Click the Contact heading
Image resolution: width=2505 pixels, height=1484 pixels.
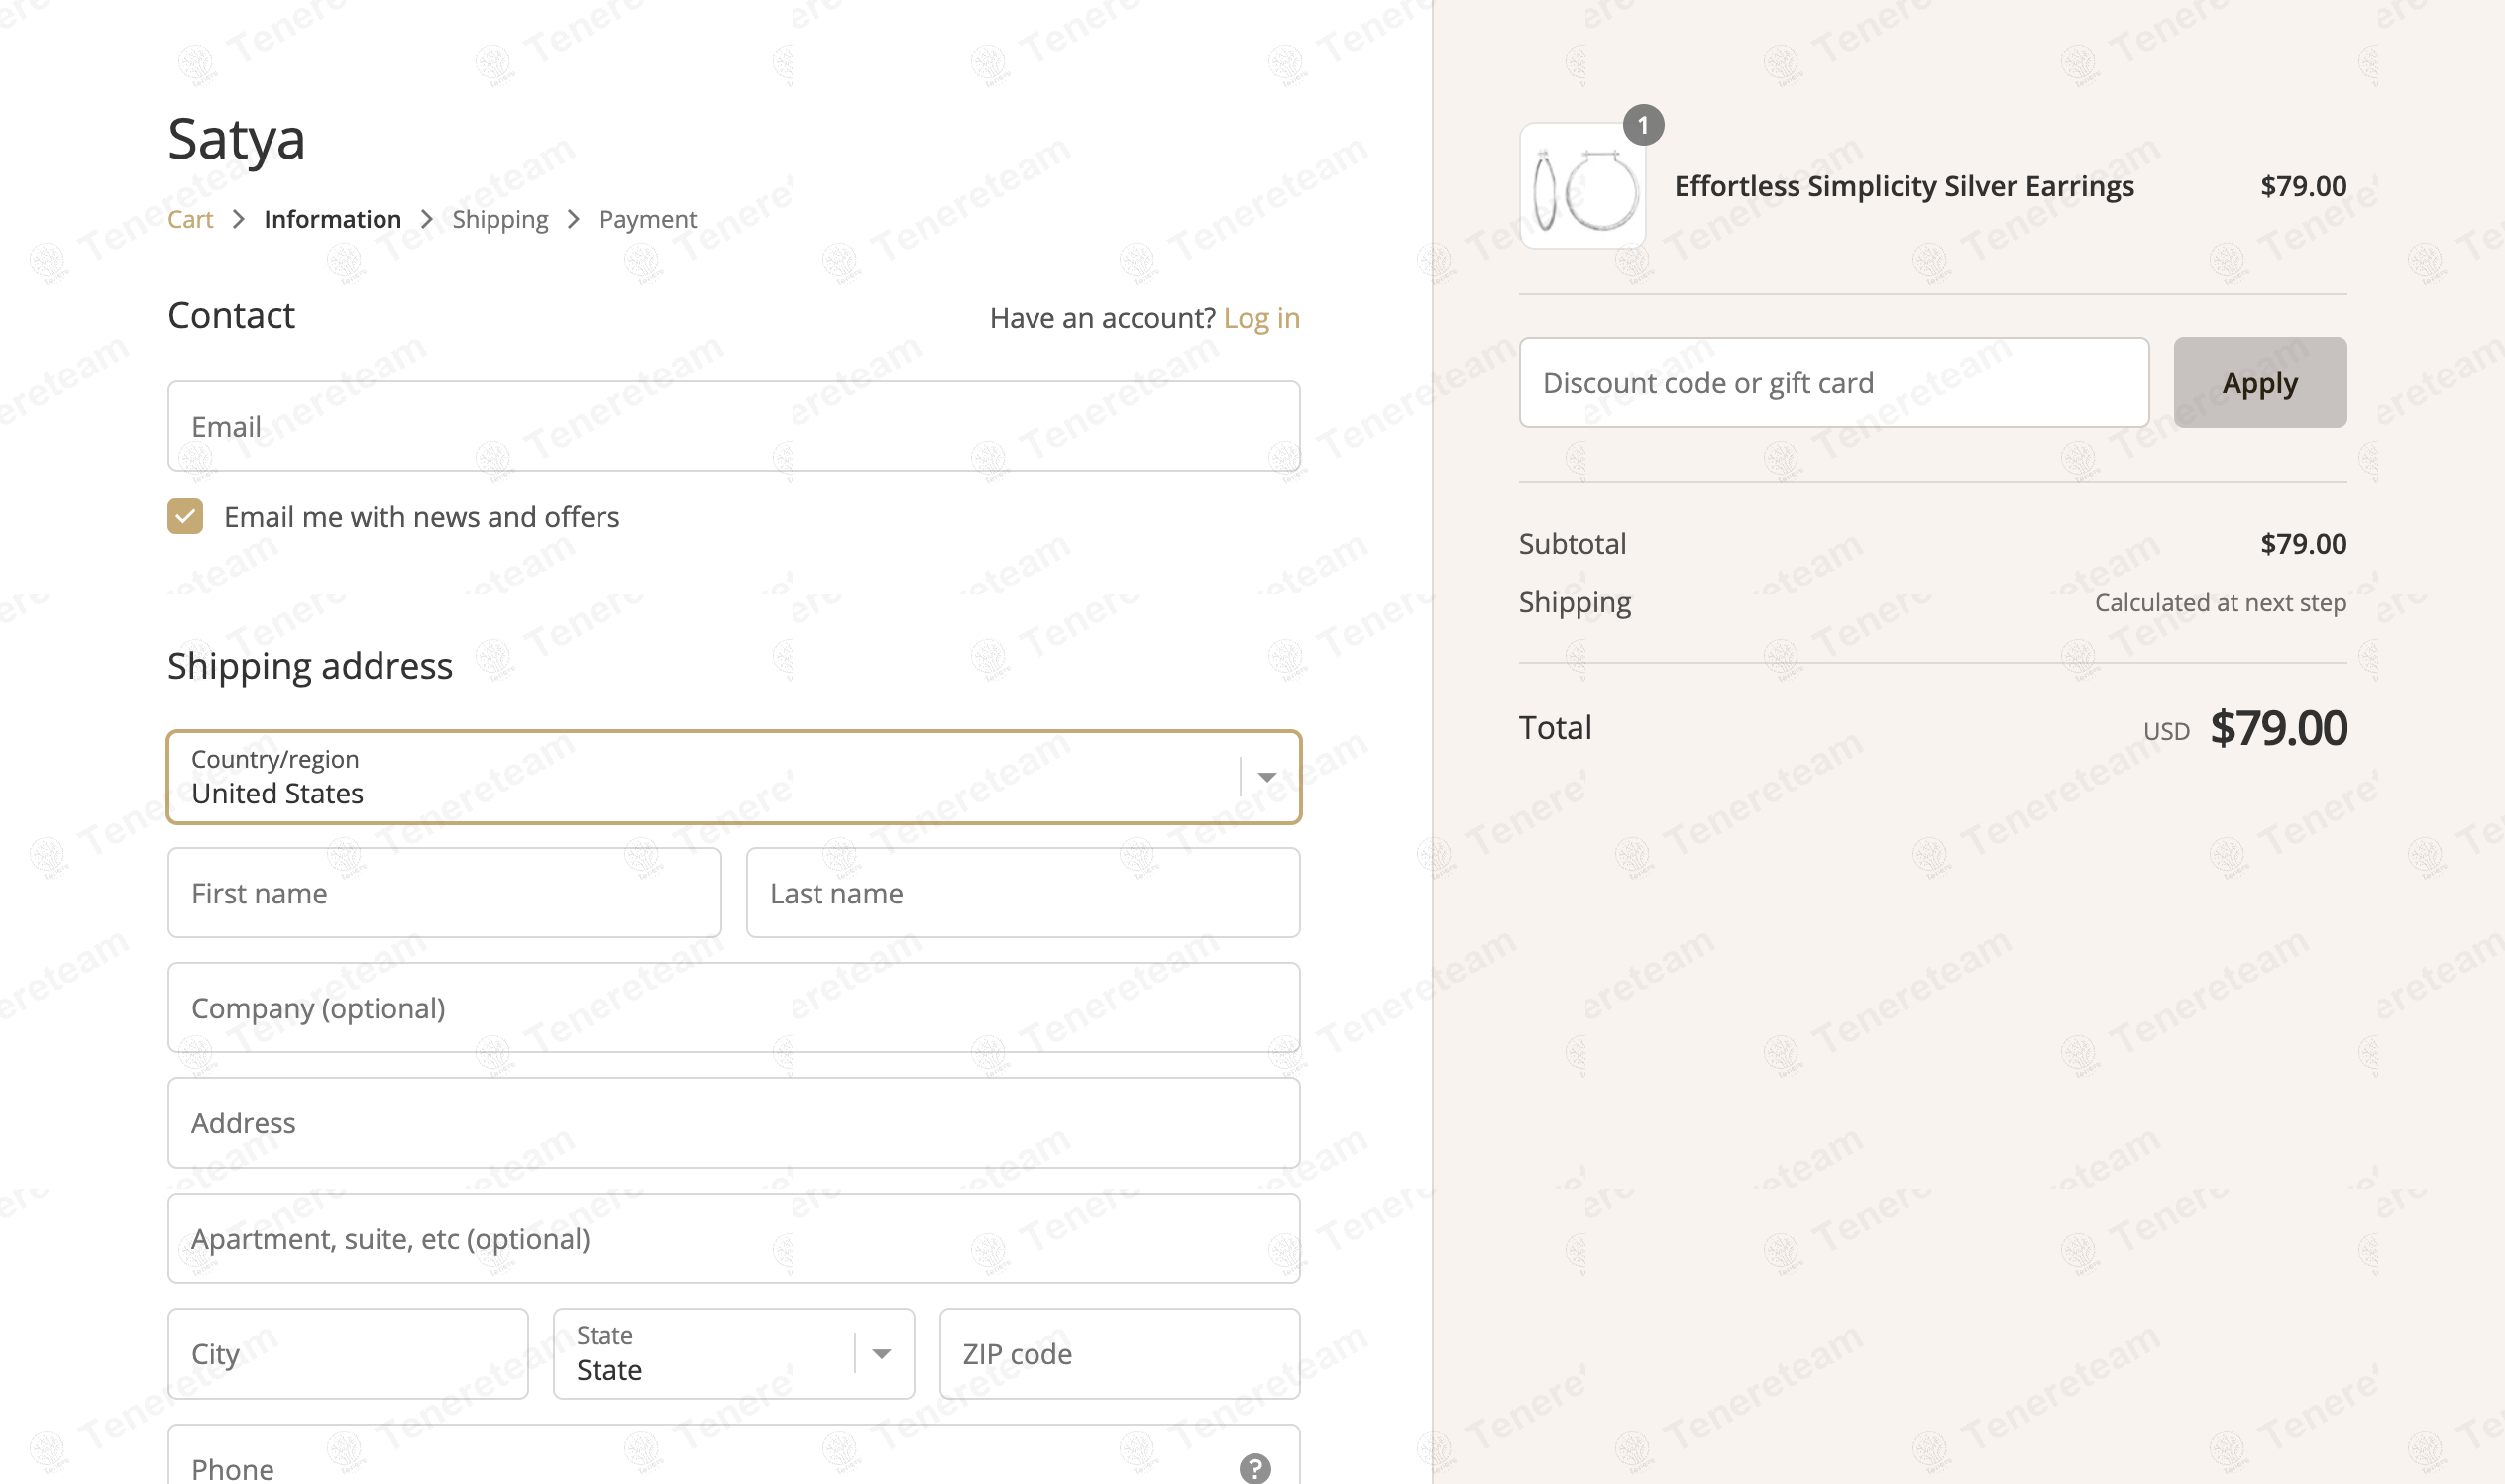pos(231,316)
